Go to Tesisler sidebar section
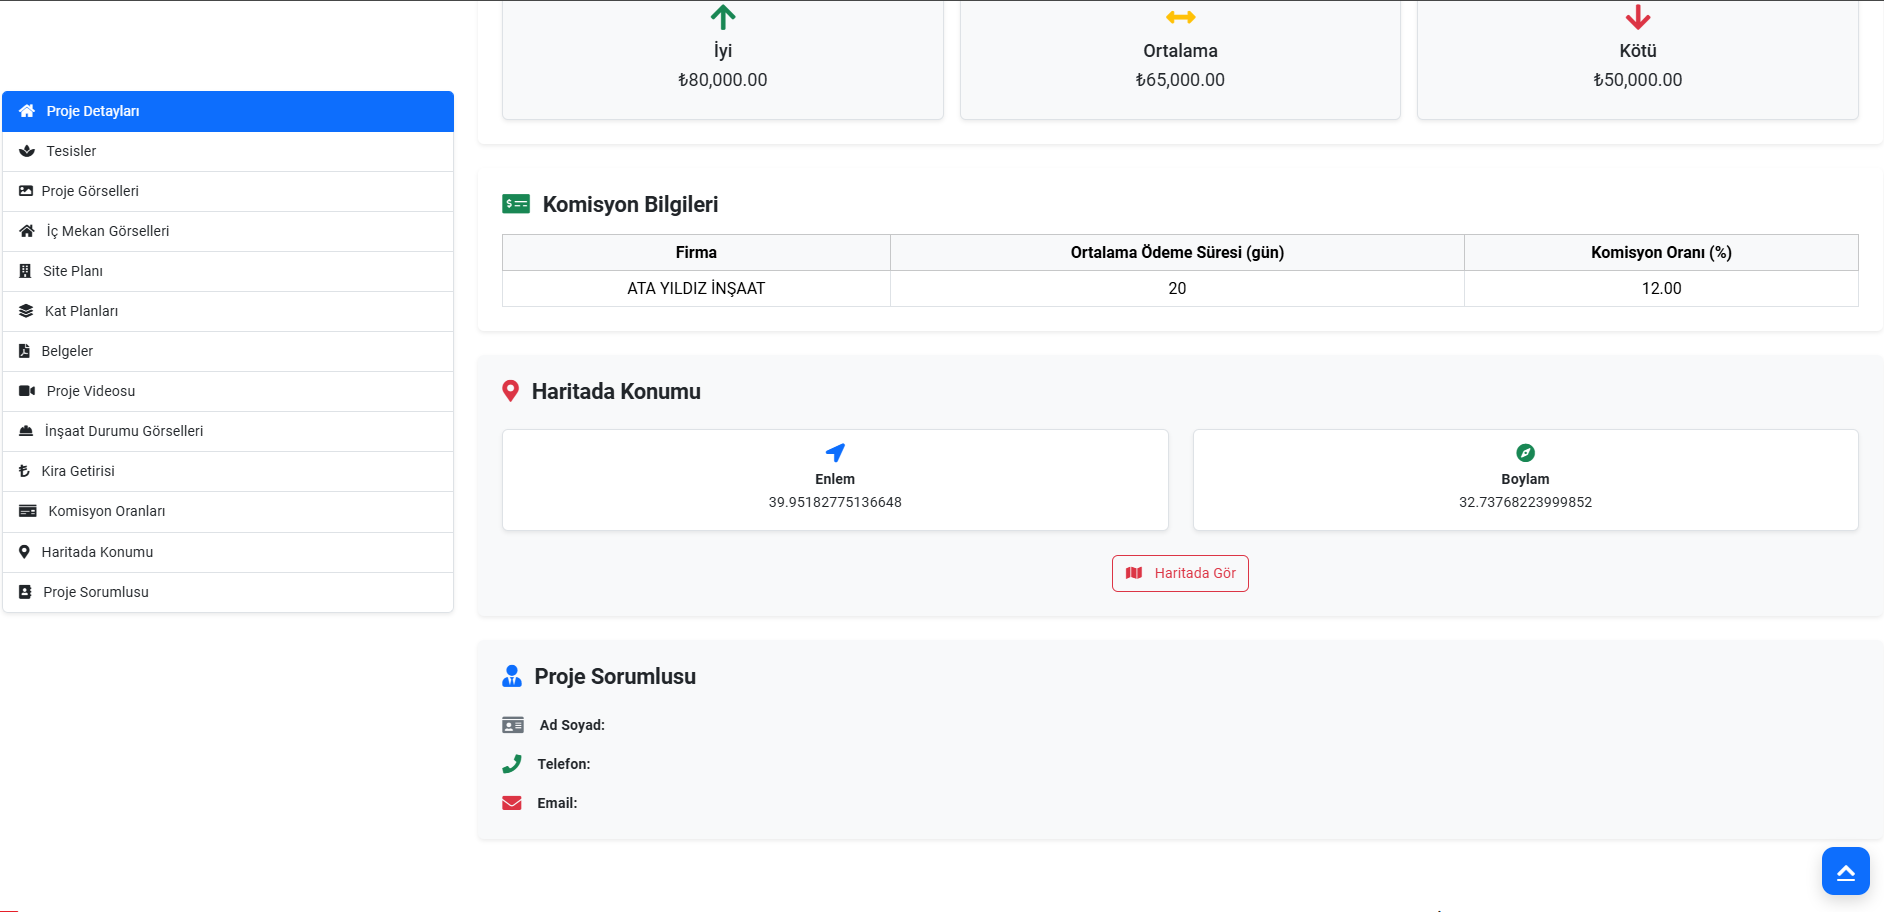Screen dimensions: 1884x912 pyautogui.click(x=228, y=151)
